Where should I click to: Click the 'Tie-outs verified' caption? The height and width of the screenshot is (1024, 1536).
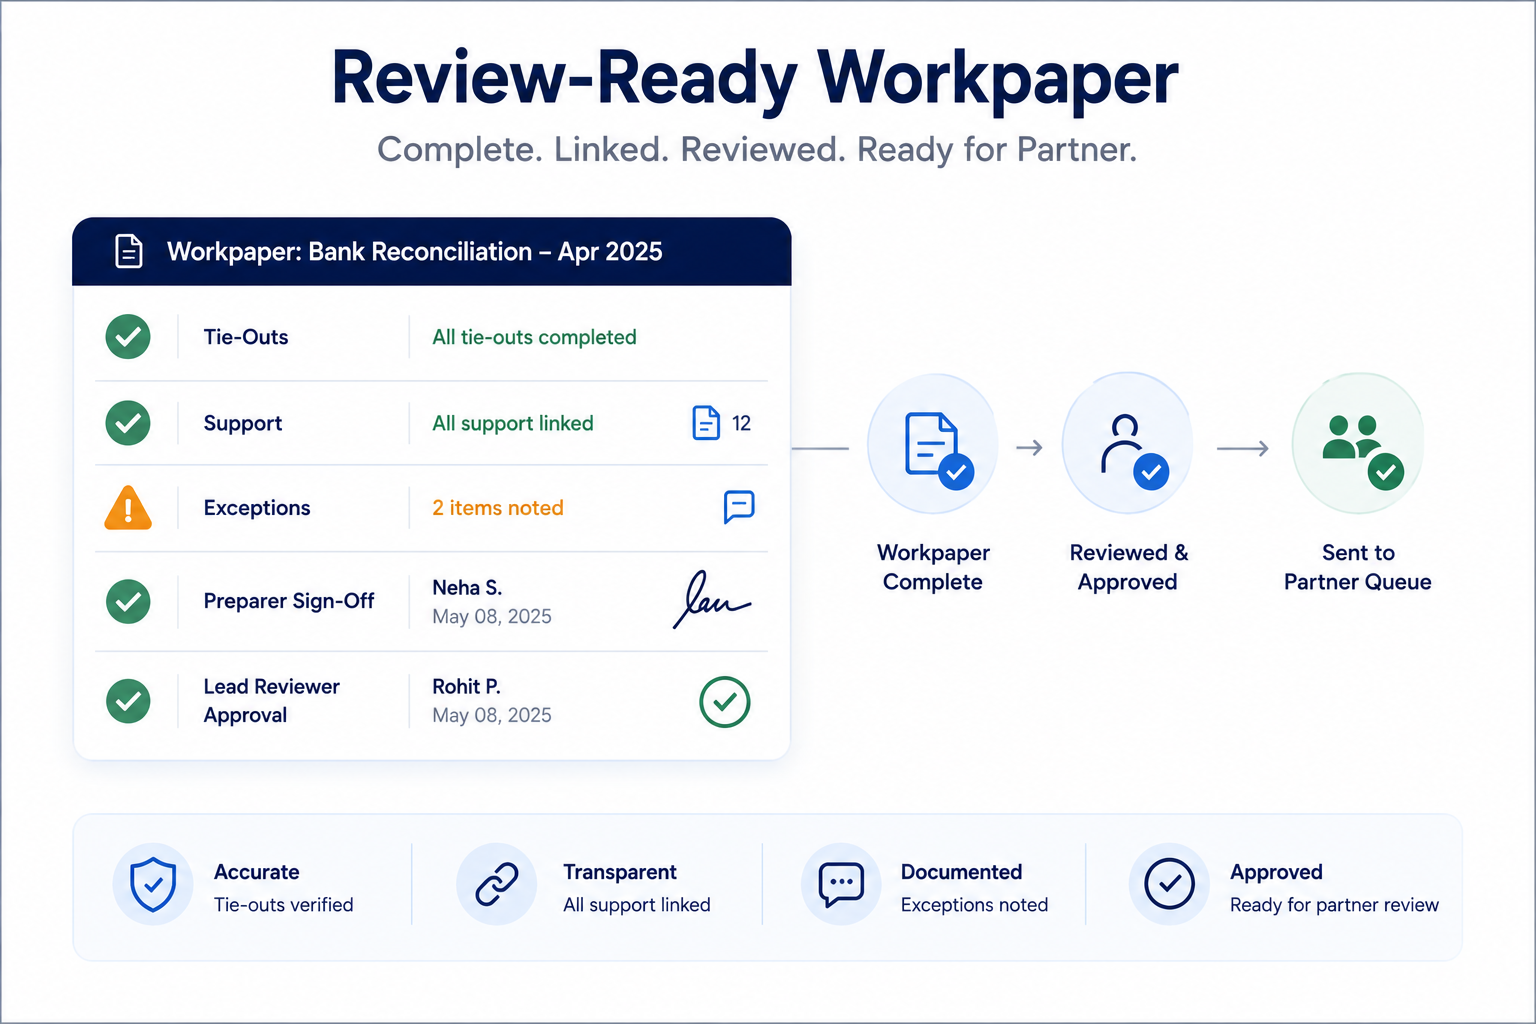pyautogui.click(x=284, y=905)
